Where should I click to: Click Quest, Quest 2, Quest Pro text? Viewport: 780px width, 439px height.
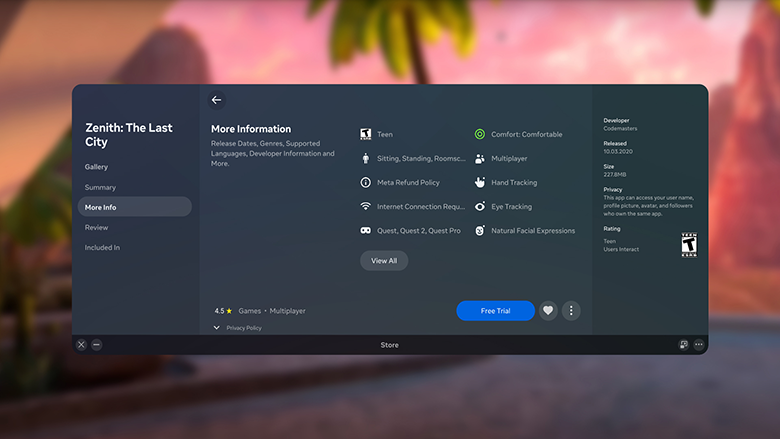click(419, 231)
